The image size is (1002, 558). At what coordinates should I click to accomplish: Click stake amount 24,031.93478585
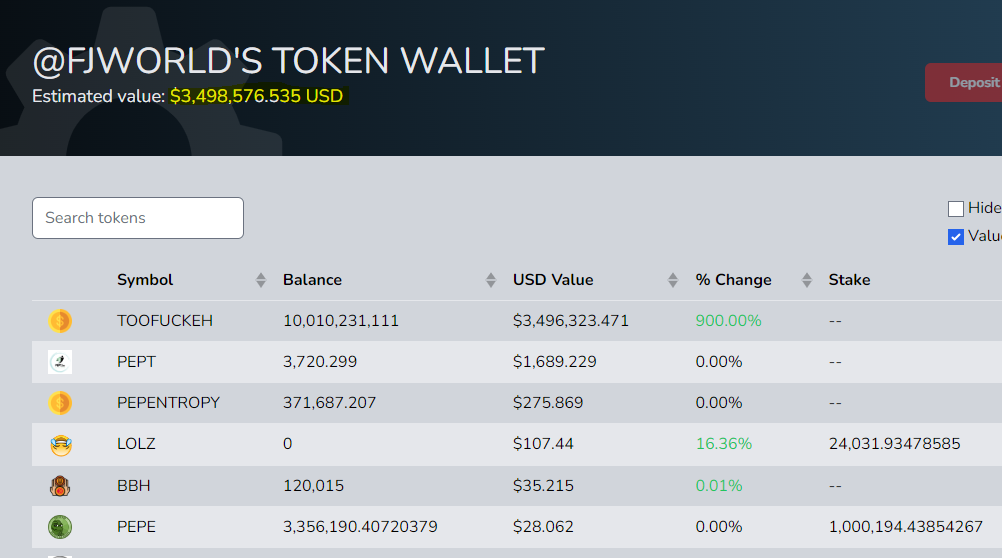point(895,444)
